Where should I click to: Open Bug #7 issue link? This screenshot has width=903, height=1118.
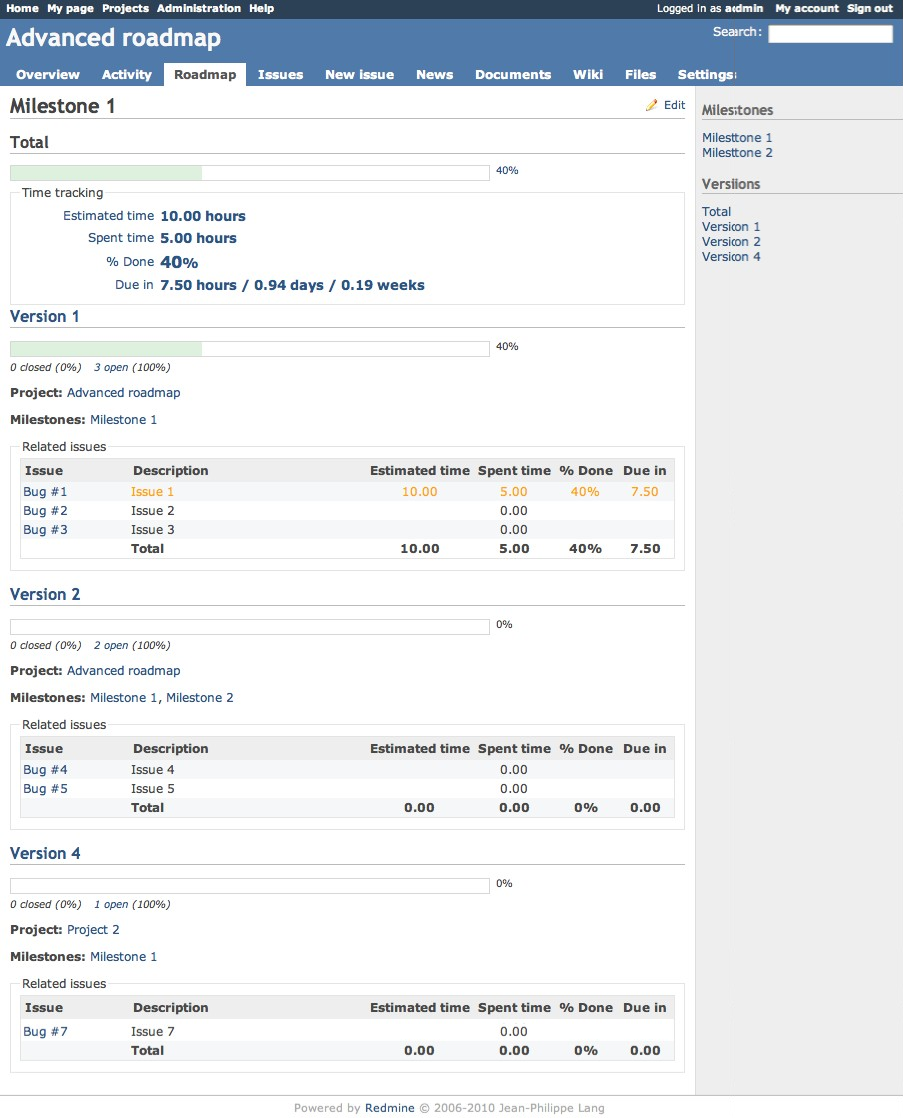coord(45,1031)
